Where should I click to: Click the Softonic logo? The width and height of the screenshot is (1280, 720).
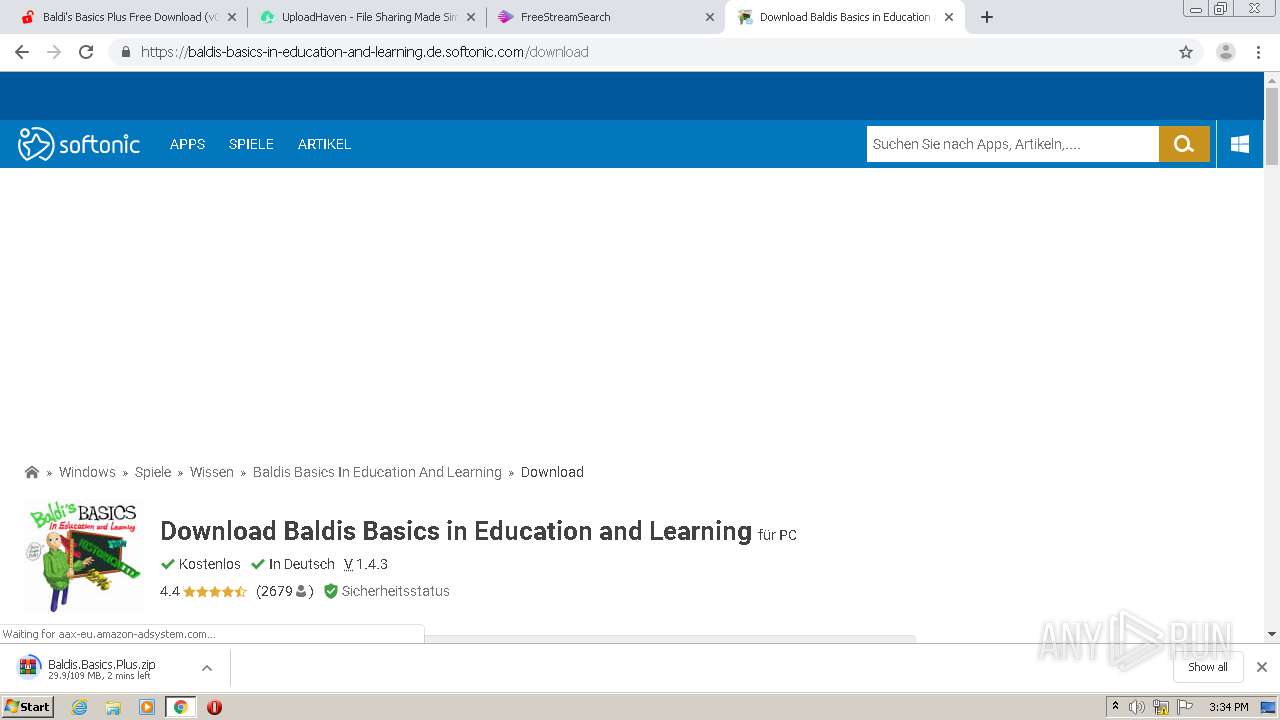point(79,144)
